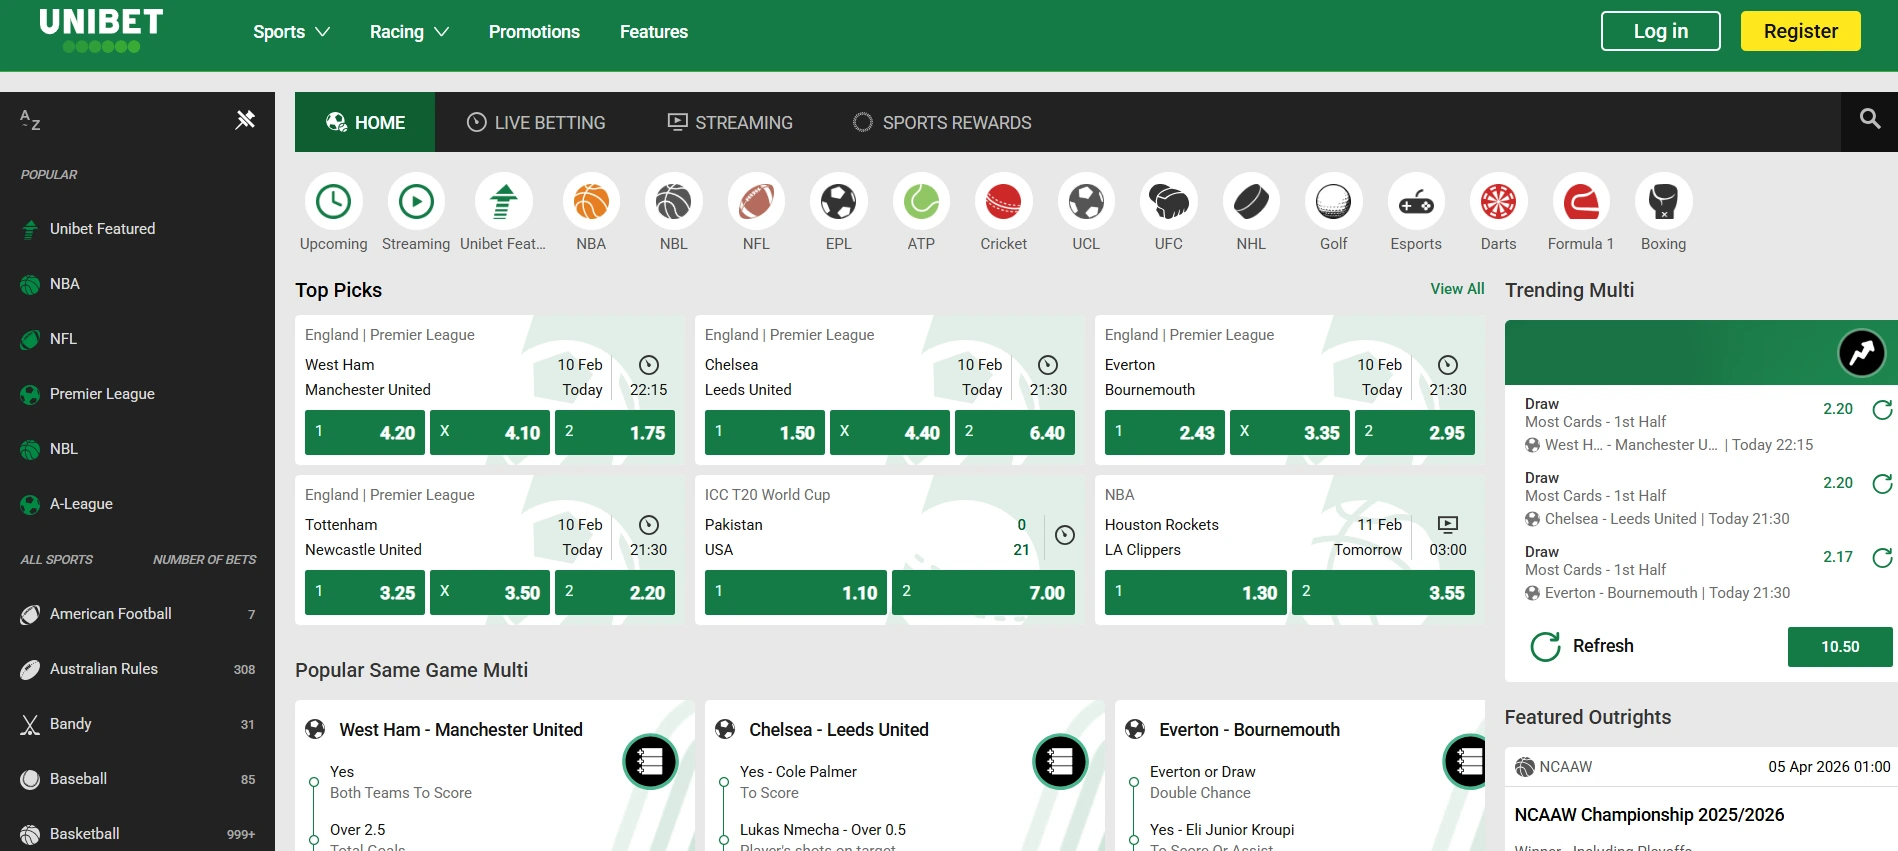Open Chelsea - Leeds same game multi betslip icon
Viewport: 1898px width, 851px height.
click(x=1060, y=762)
